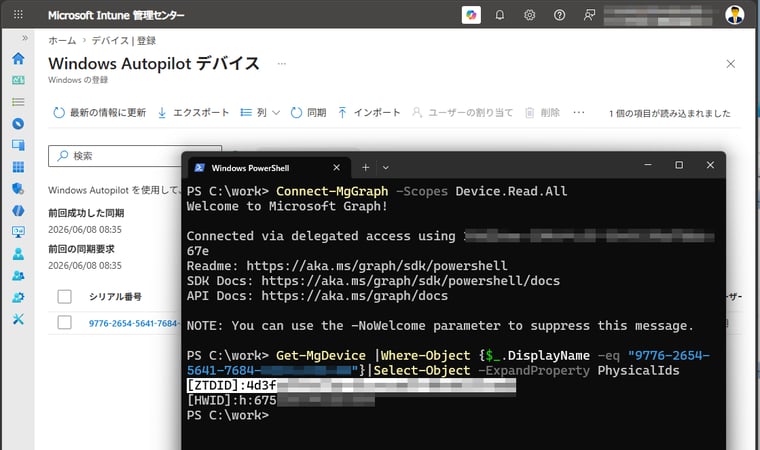Sort by シリアル番号 column header
The height and width of the screenshot is (450, 760).
click(115, 296)
